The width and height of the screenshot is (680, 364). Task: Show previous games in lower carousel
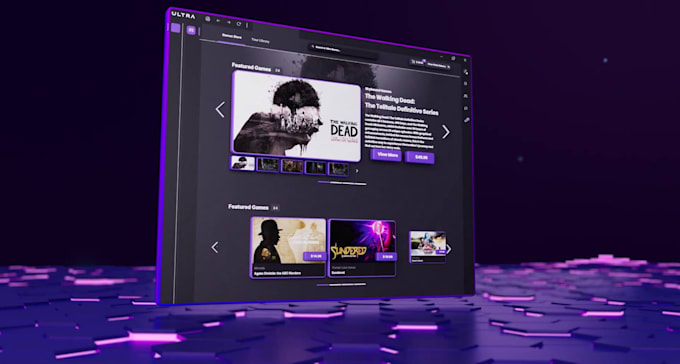[215, 247]
